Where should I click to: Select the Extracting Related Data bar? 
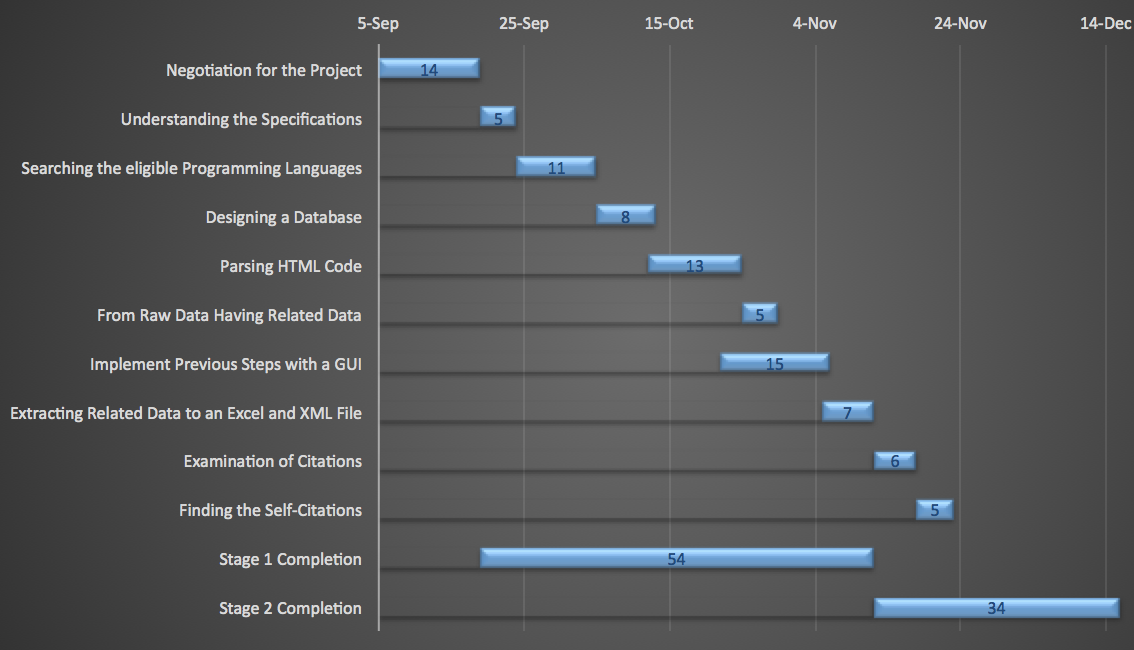[847, 412]
